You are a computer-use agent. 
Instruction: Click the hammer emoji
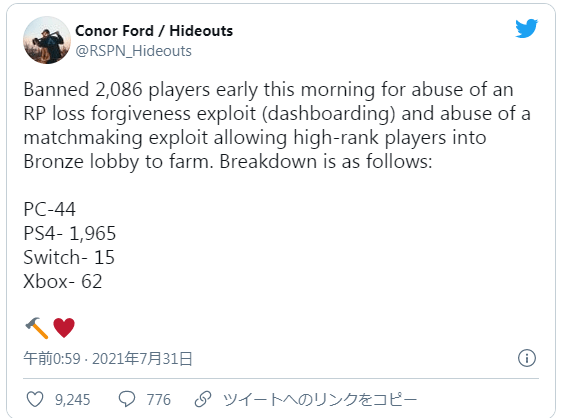pyautogui.click(x=37, y=328)
